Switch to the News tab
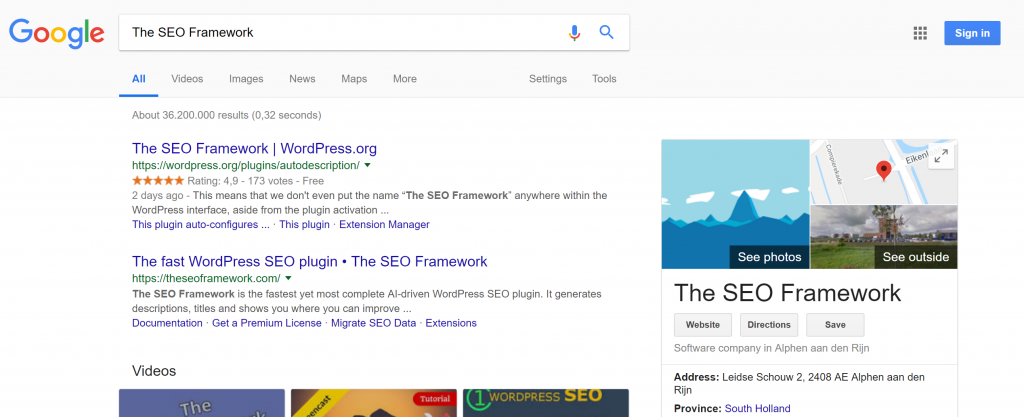 click(302, 79)
